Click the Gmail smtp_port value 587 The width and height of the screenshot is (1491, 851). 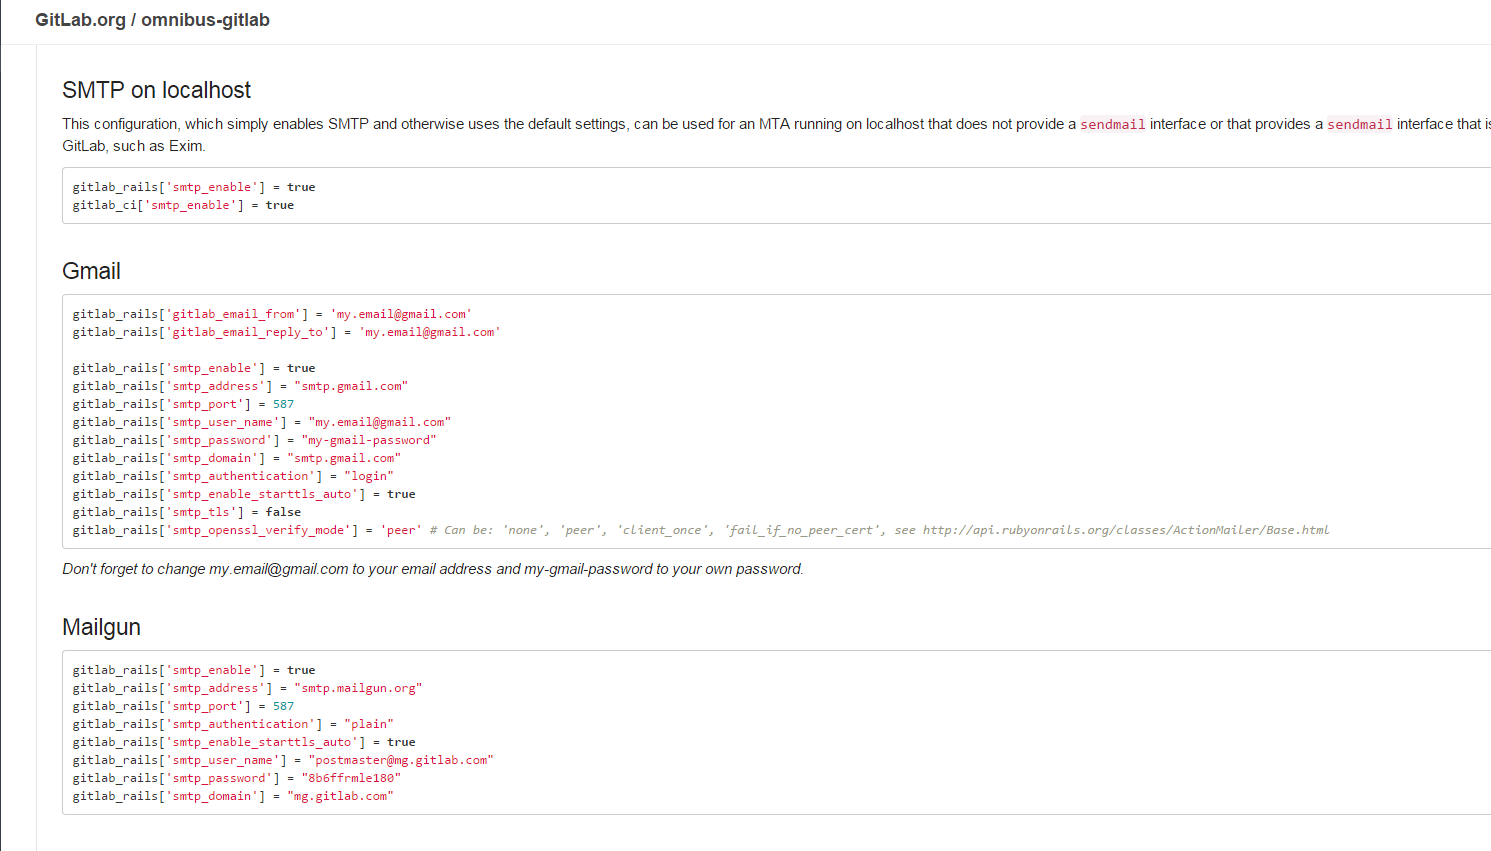coord(282,403)
